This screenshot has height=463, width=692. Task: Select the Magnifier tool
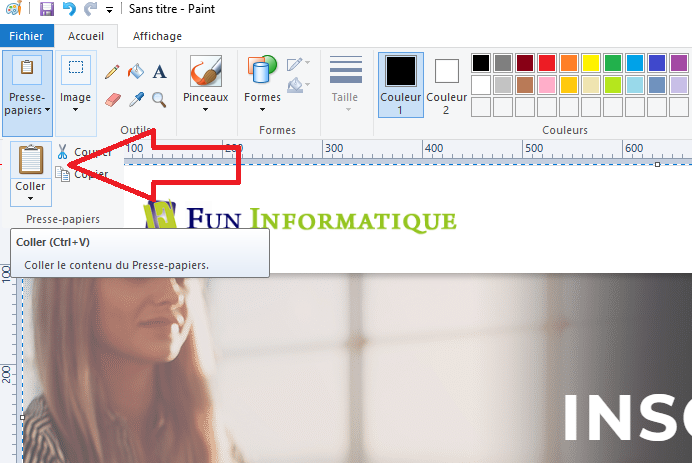pos(159,98)
